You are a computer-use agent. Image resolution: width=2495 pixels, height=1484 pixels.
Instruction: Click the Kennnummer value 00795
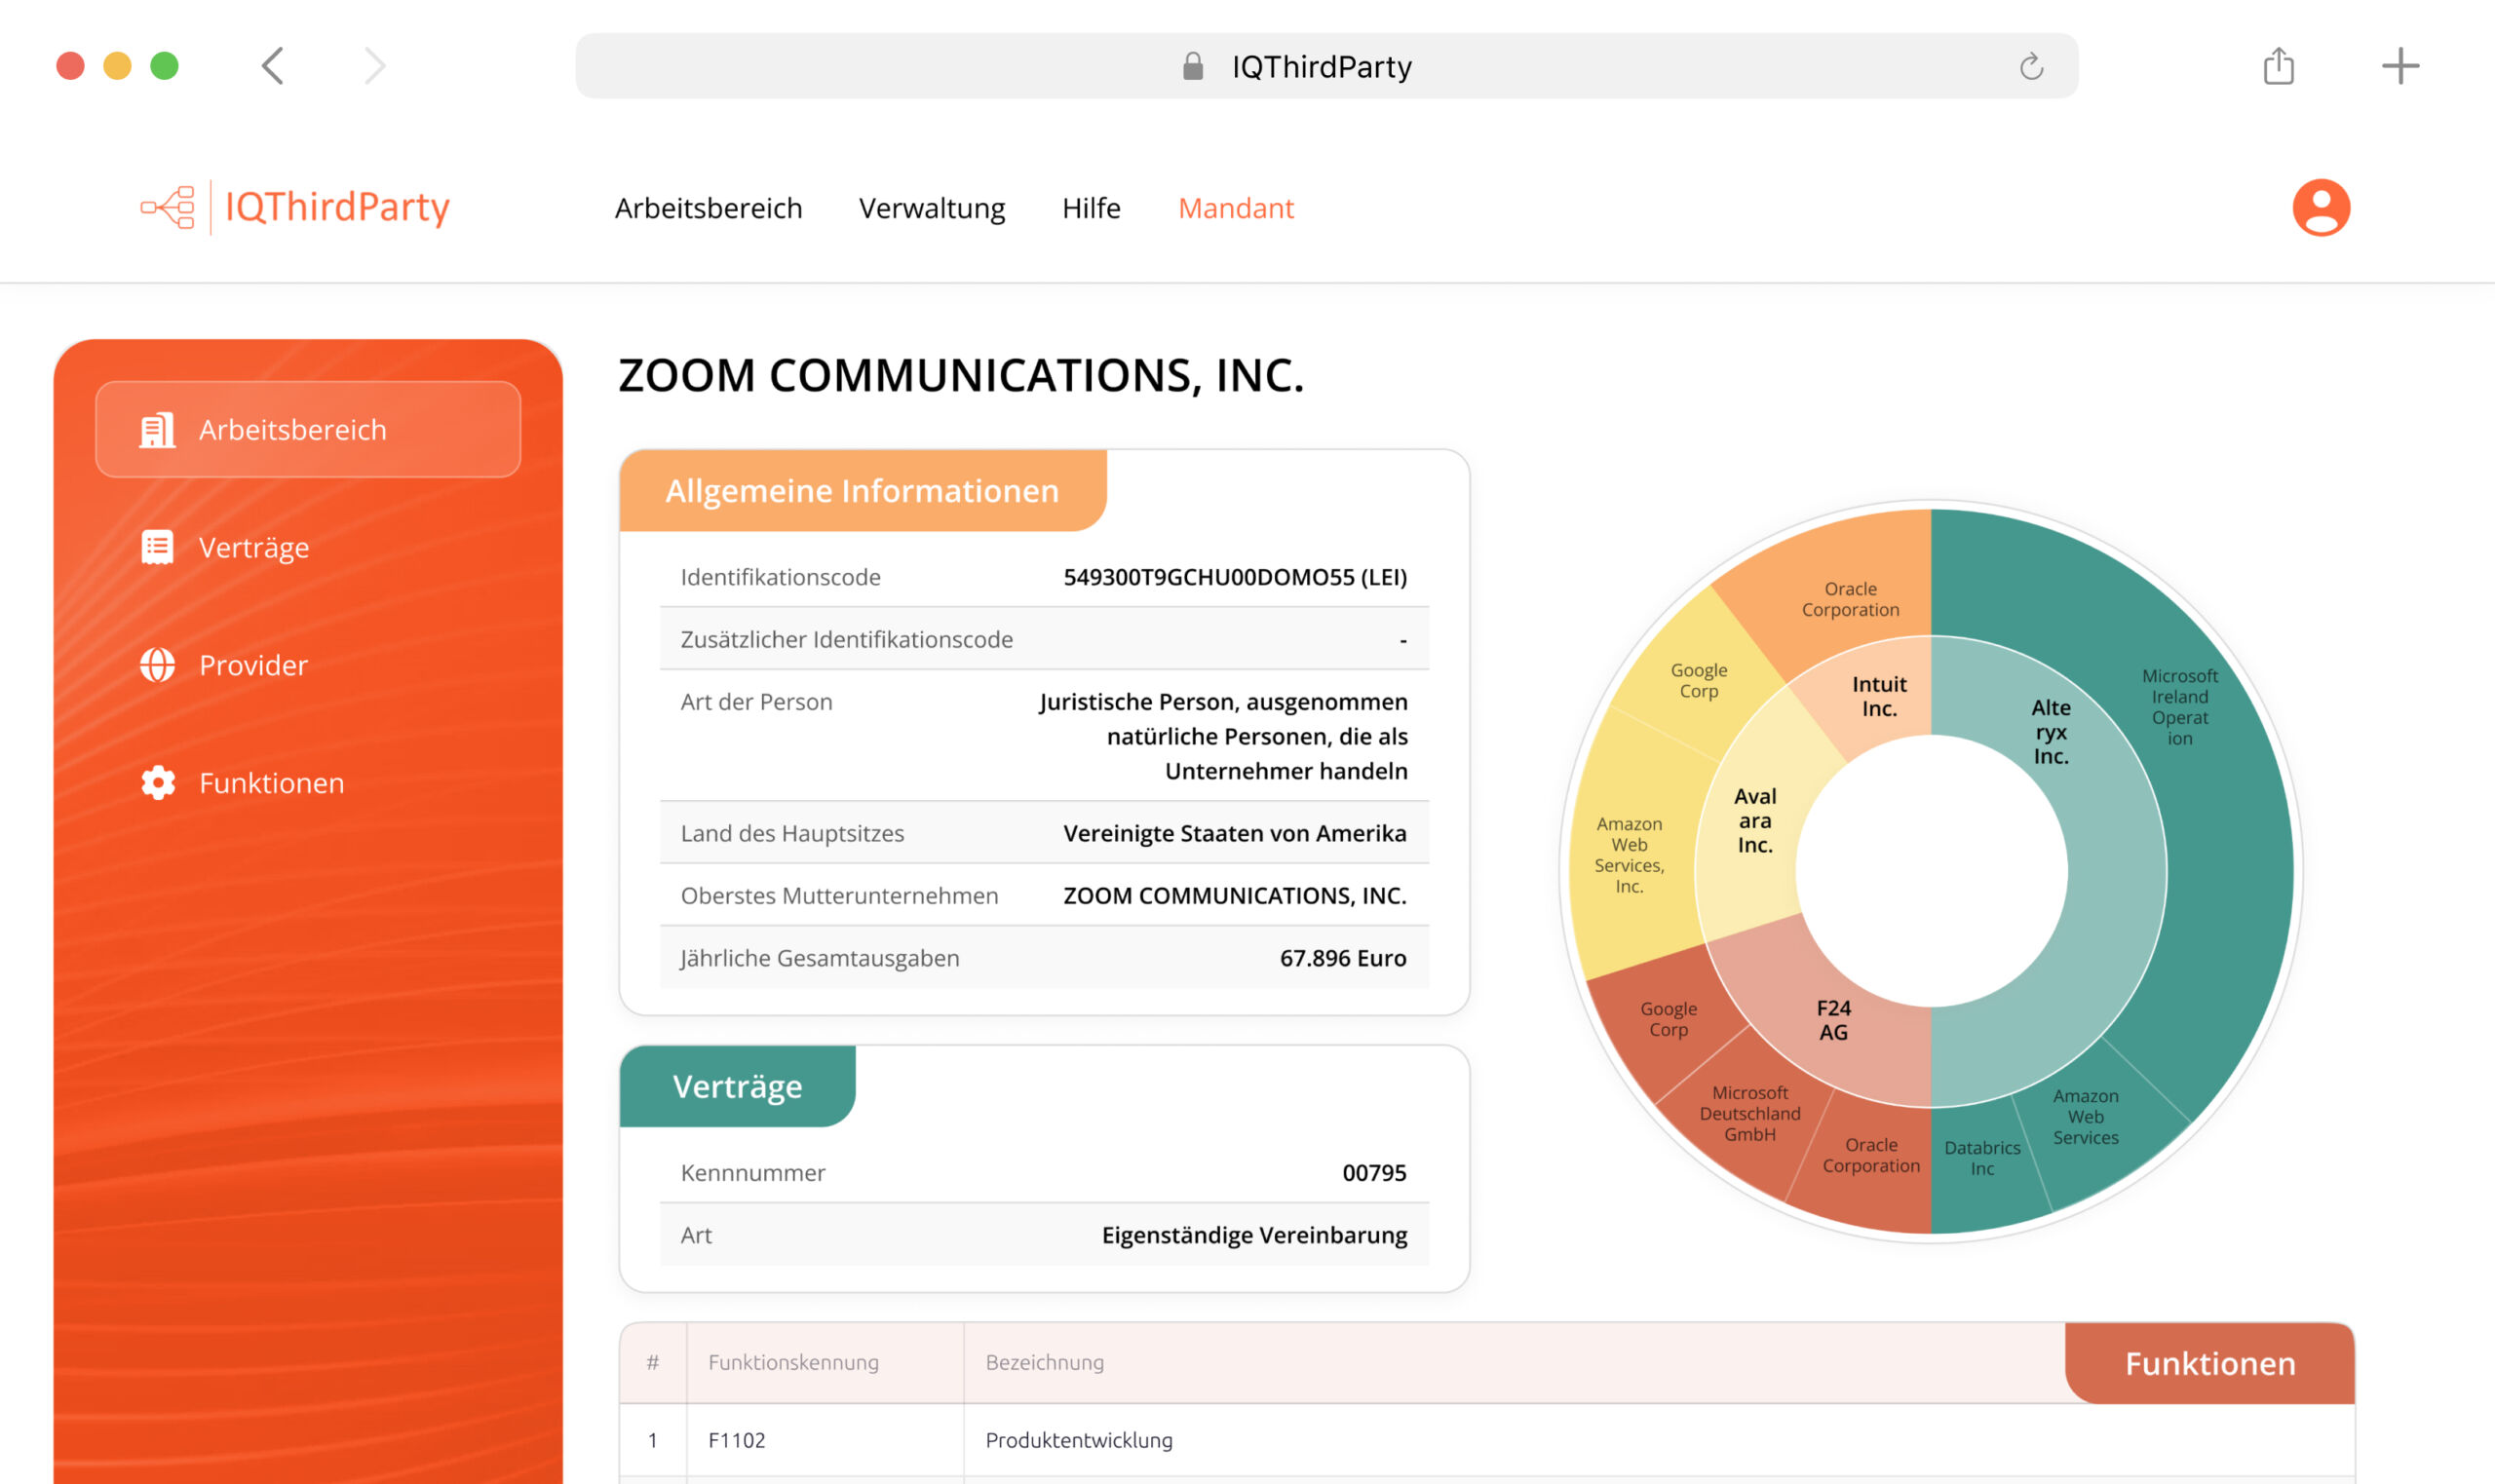[x=1374, y=1173]
